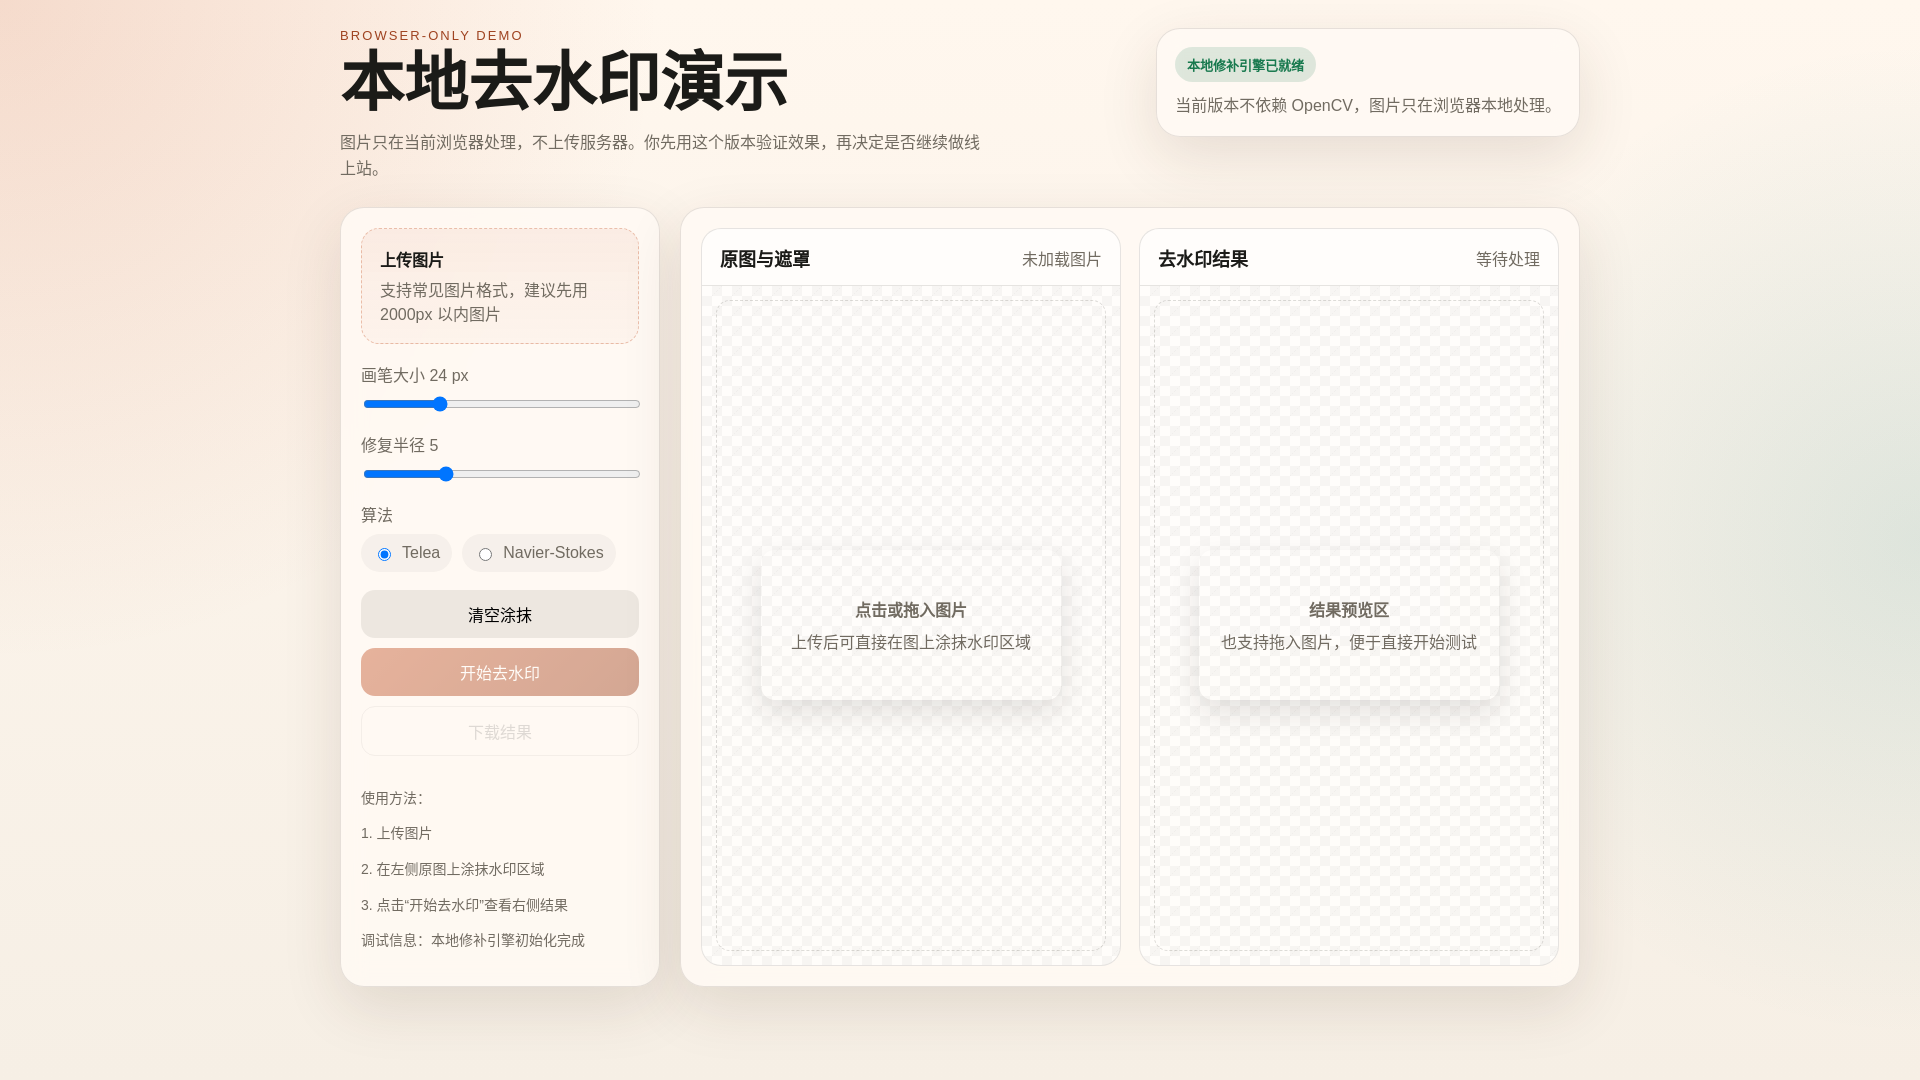Click the 开始去水印 button

[x=500, y=672]
